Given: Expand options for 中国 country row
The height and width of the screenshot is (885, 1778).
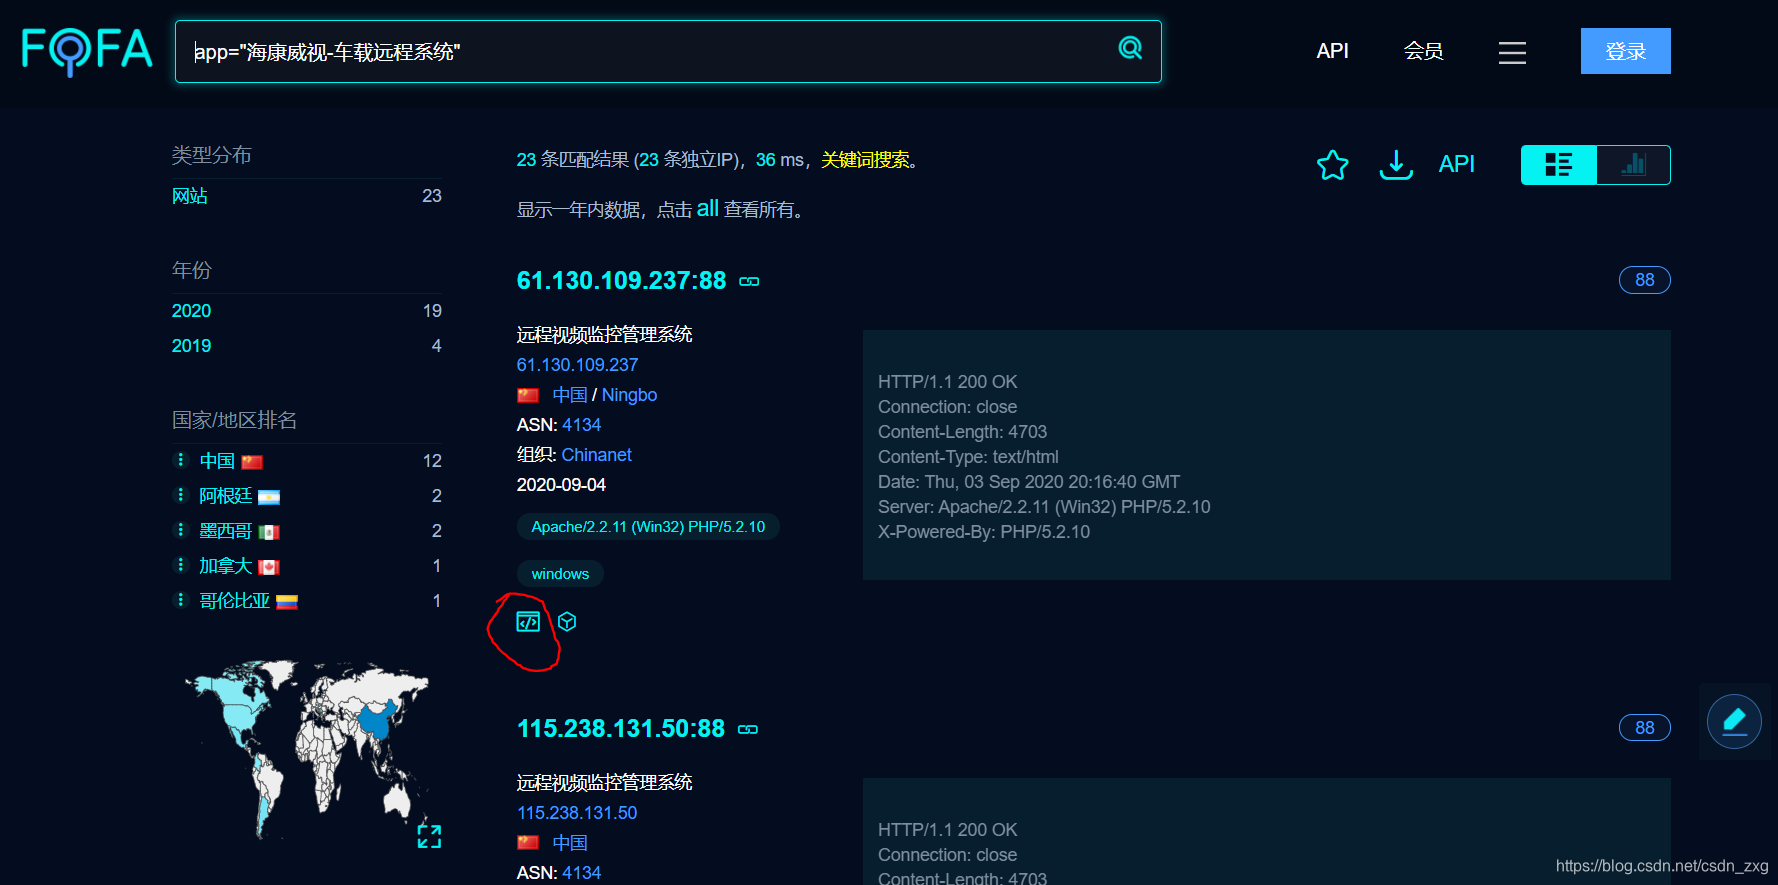Looking at the screenshot, I should [181, 460].
